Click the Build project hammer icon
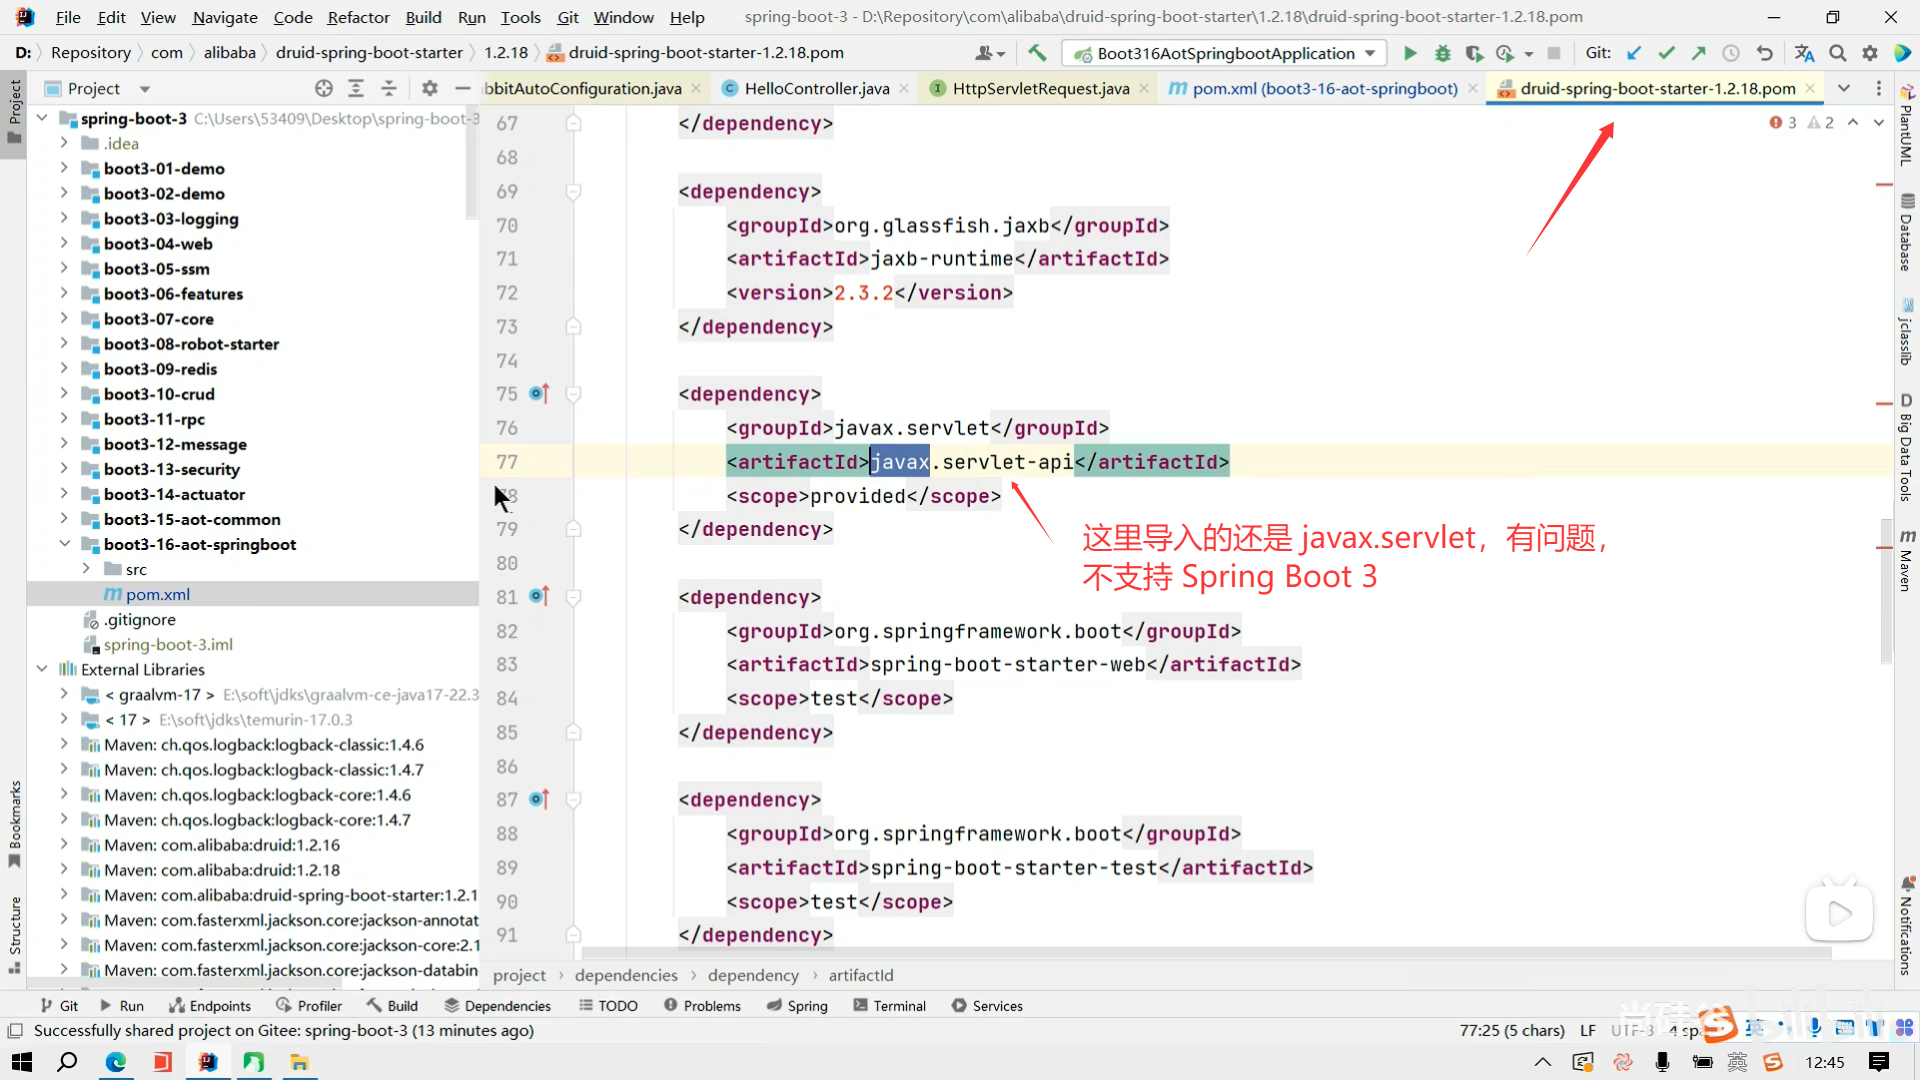Image resolution: width=1920 pixels, height=1080 pixels. pos(1037,53)
